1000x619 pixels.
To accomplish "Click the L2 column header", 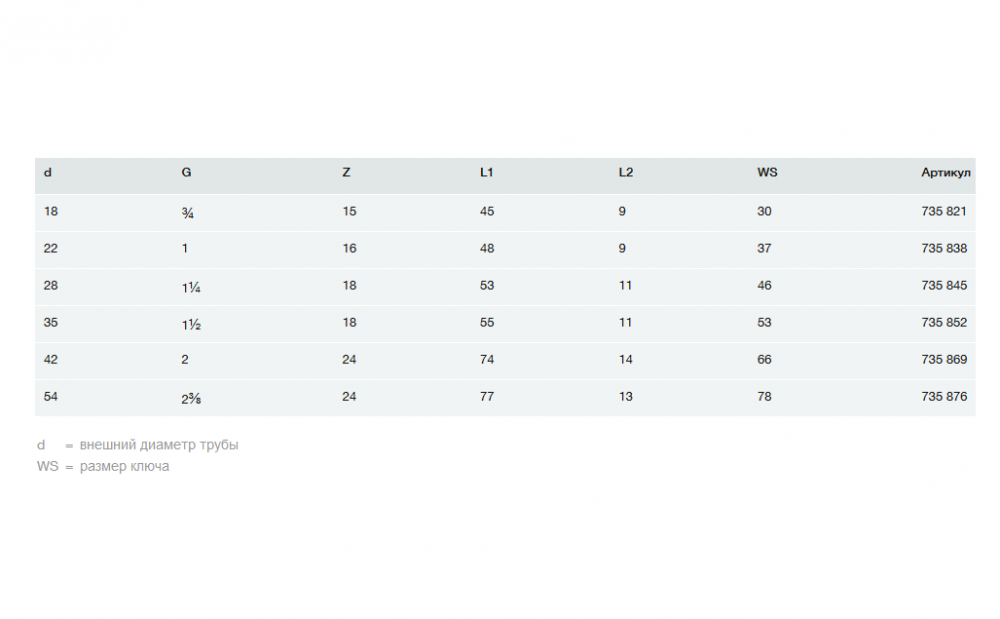I will point(625,173).
